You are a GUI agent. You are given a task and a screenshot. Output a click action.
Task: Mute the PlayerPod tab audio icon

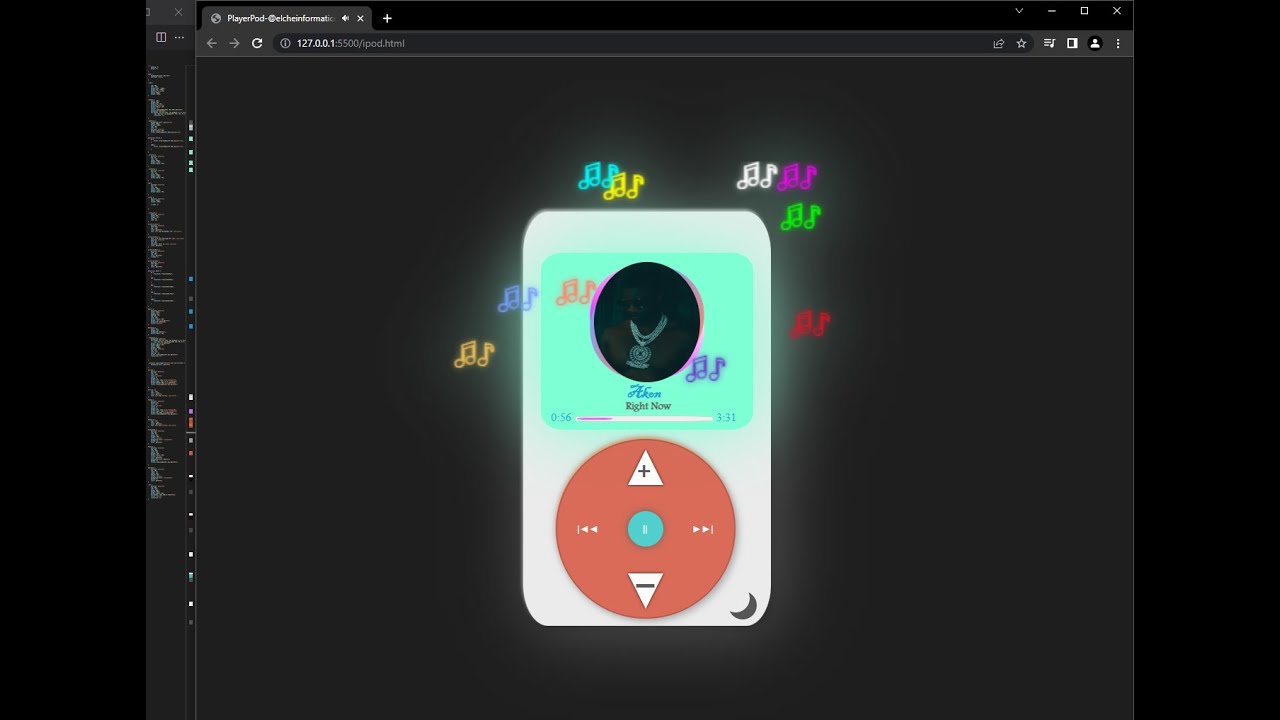345,18
